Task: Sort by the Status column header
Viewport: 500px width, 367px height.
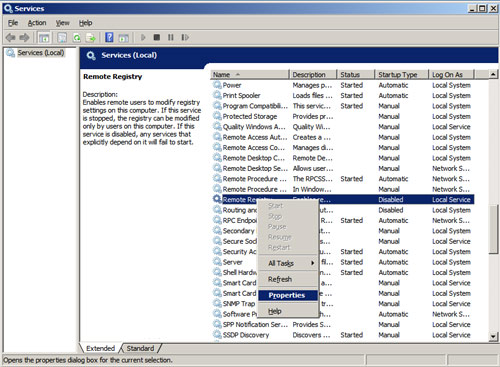Action: (356, 75)
